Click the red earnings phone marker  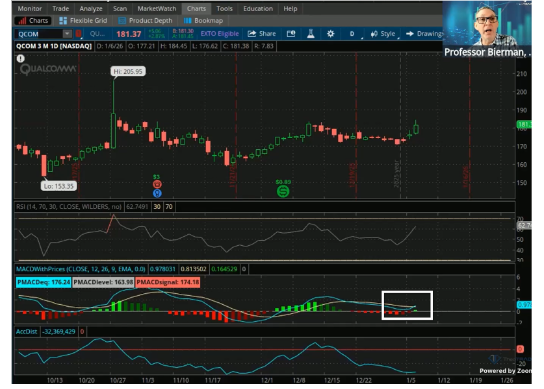157,184
